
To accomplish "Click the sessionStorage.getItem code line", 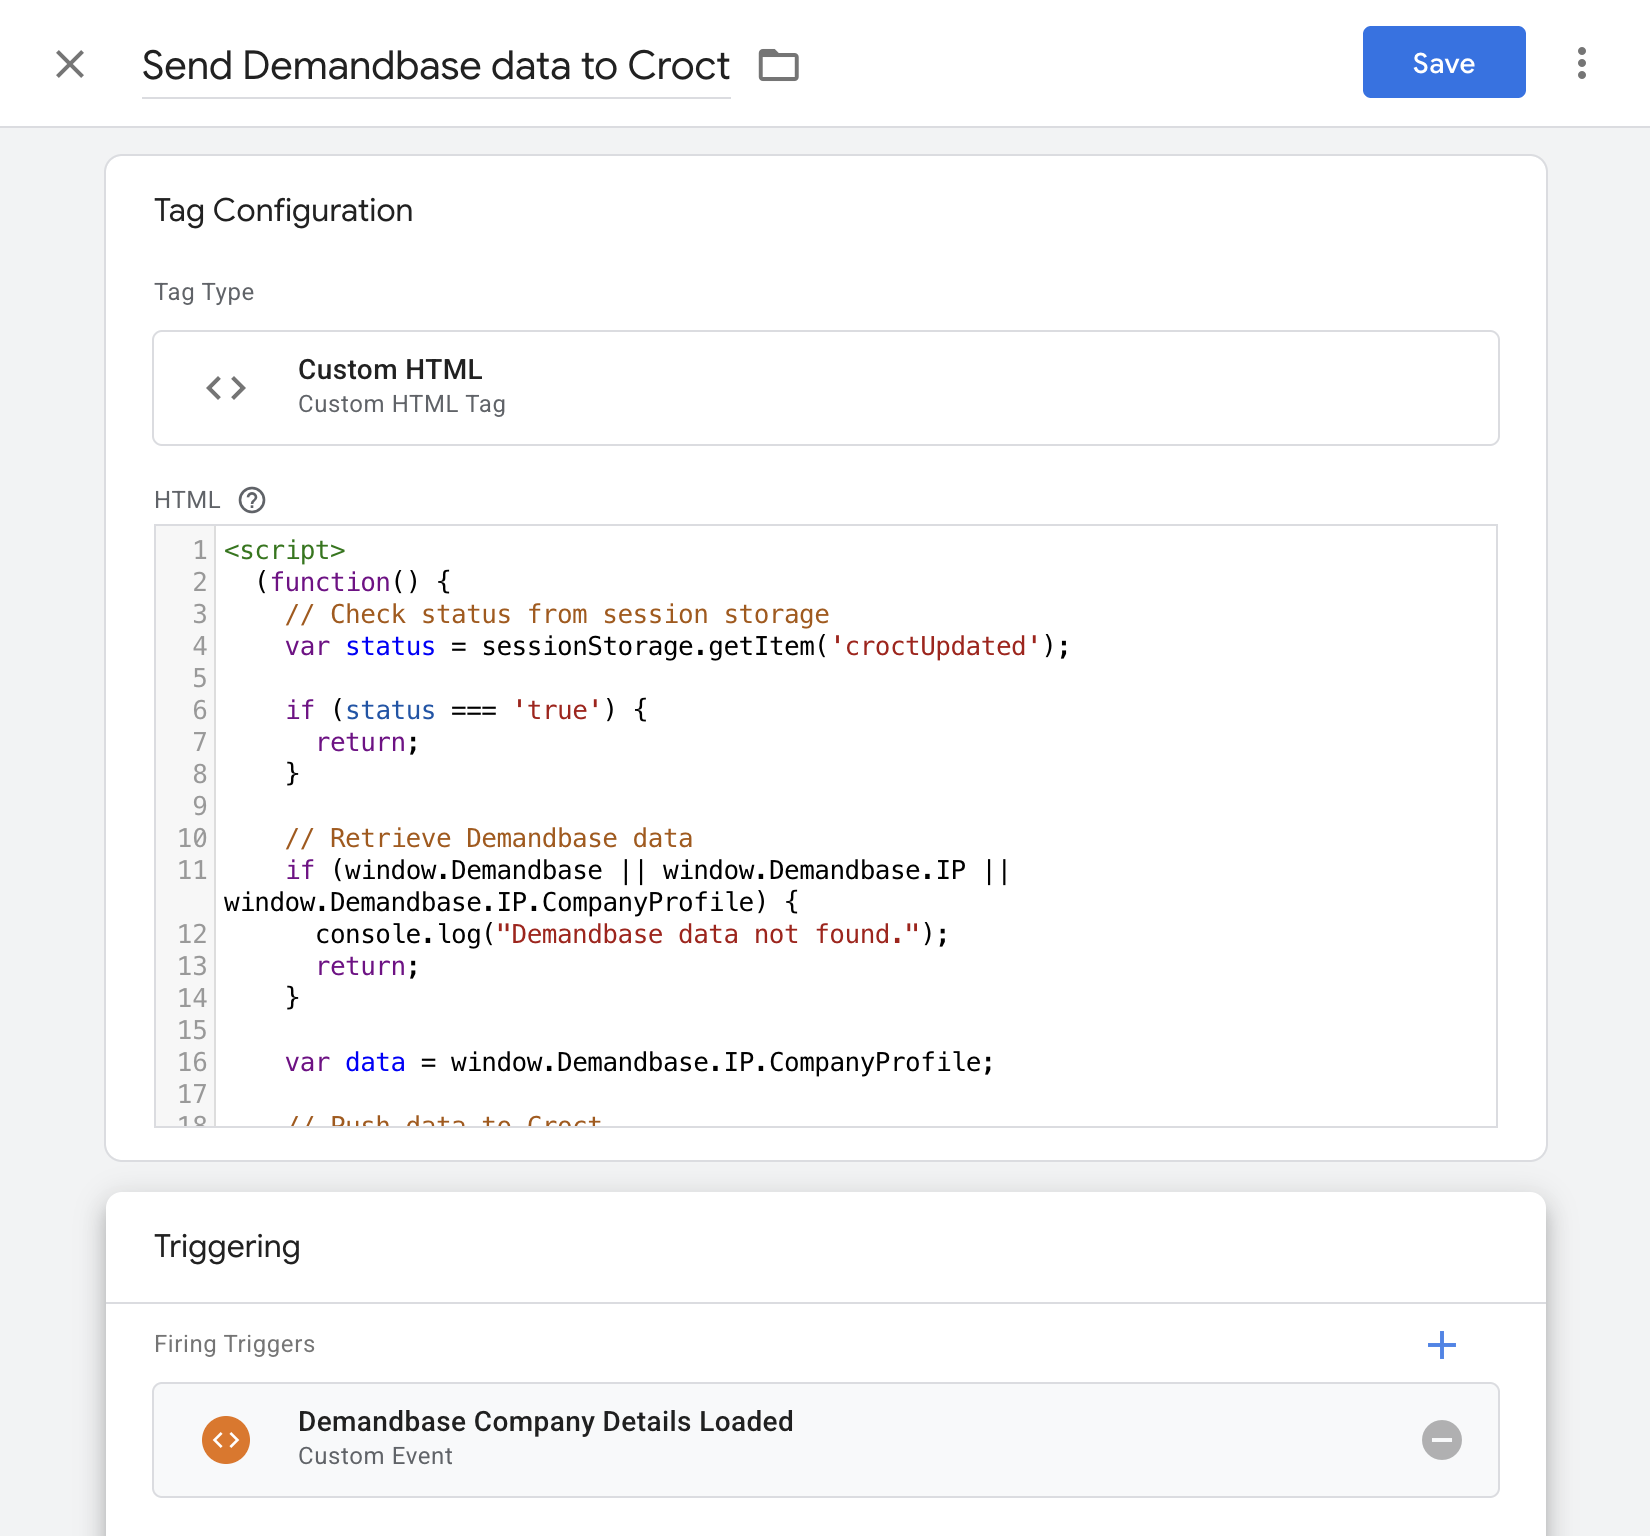I will coord(677,646).
